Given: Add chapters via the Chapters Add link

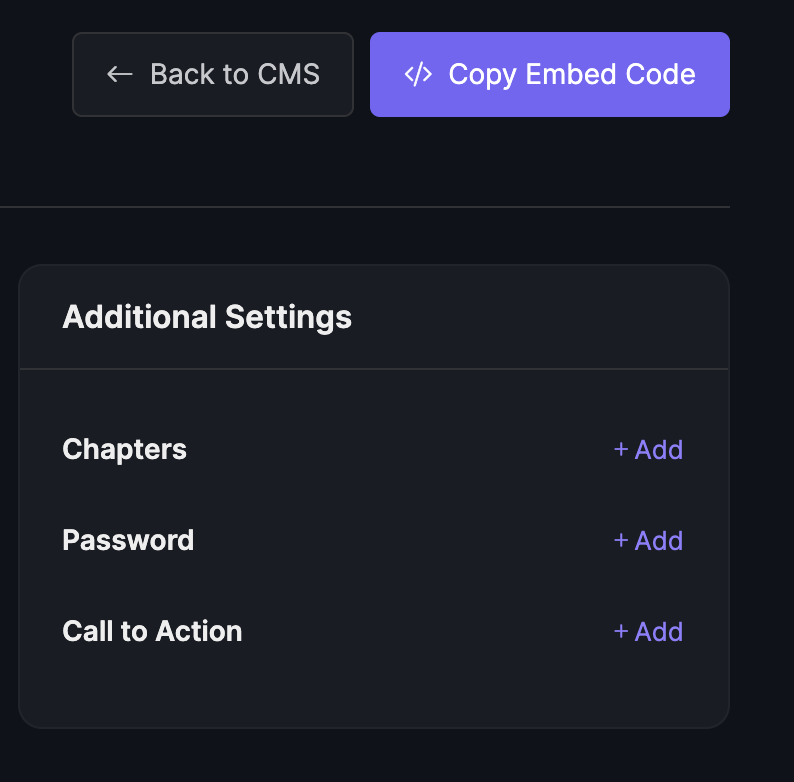Looking at the screenshot, I should pyautogui.click(x=648, y=449).
